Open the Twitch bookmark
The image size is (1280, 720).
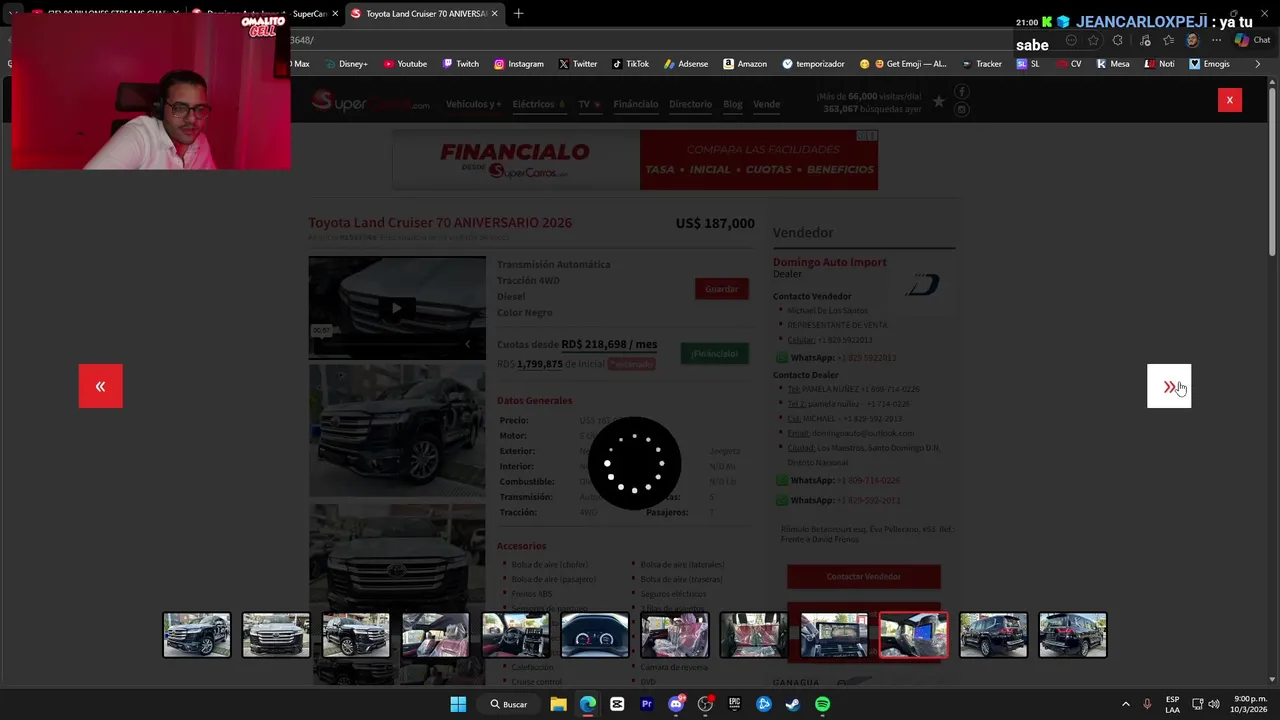[461, 64]
